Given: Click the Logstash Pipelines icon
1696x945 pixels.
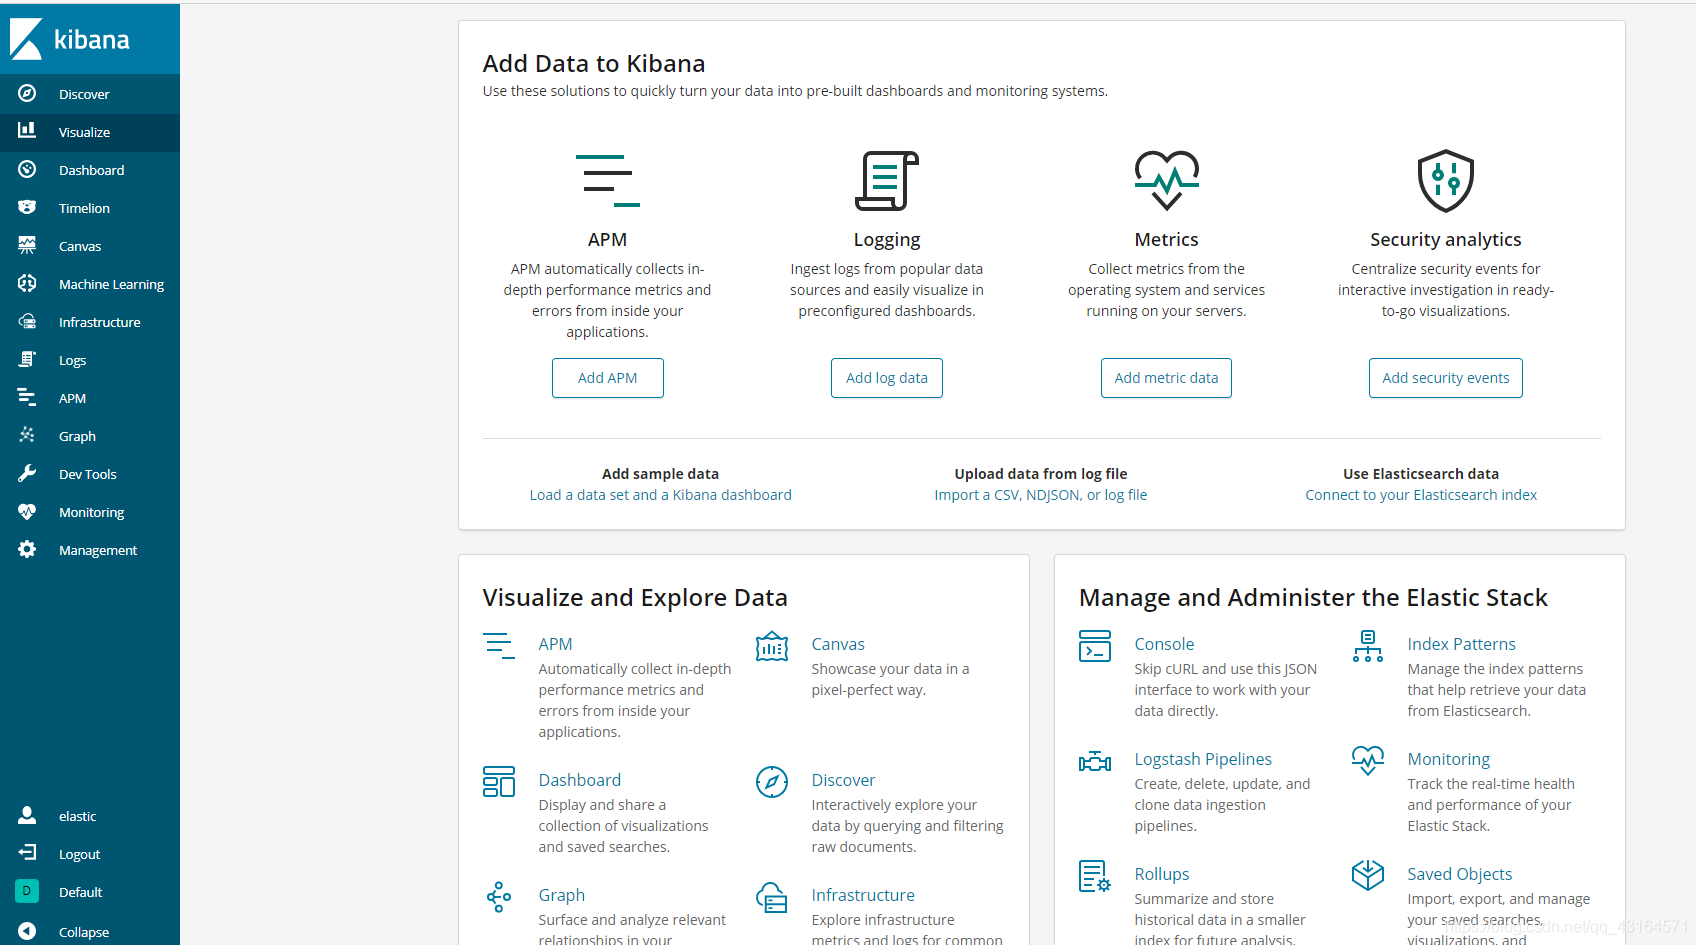Looking at the screenshot, I should (x=1095, y=762).
